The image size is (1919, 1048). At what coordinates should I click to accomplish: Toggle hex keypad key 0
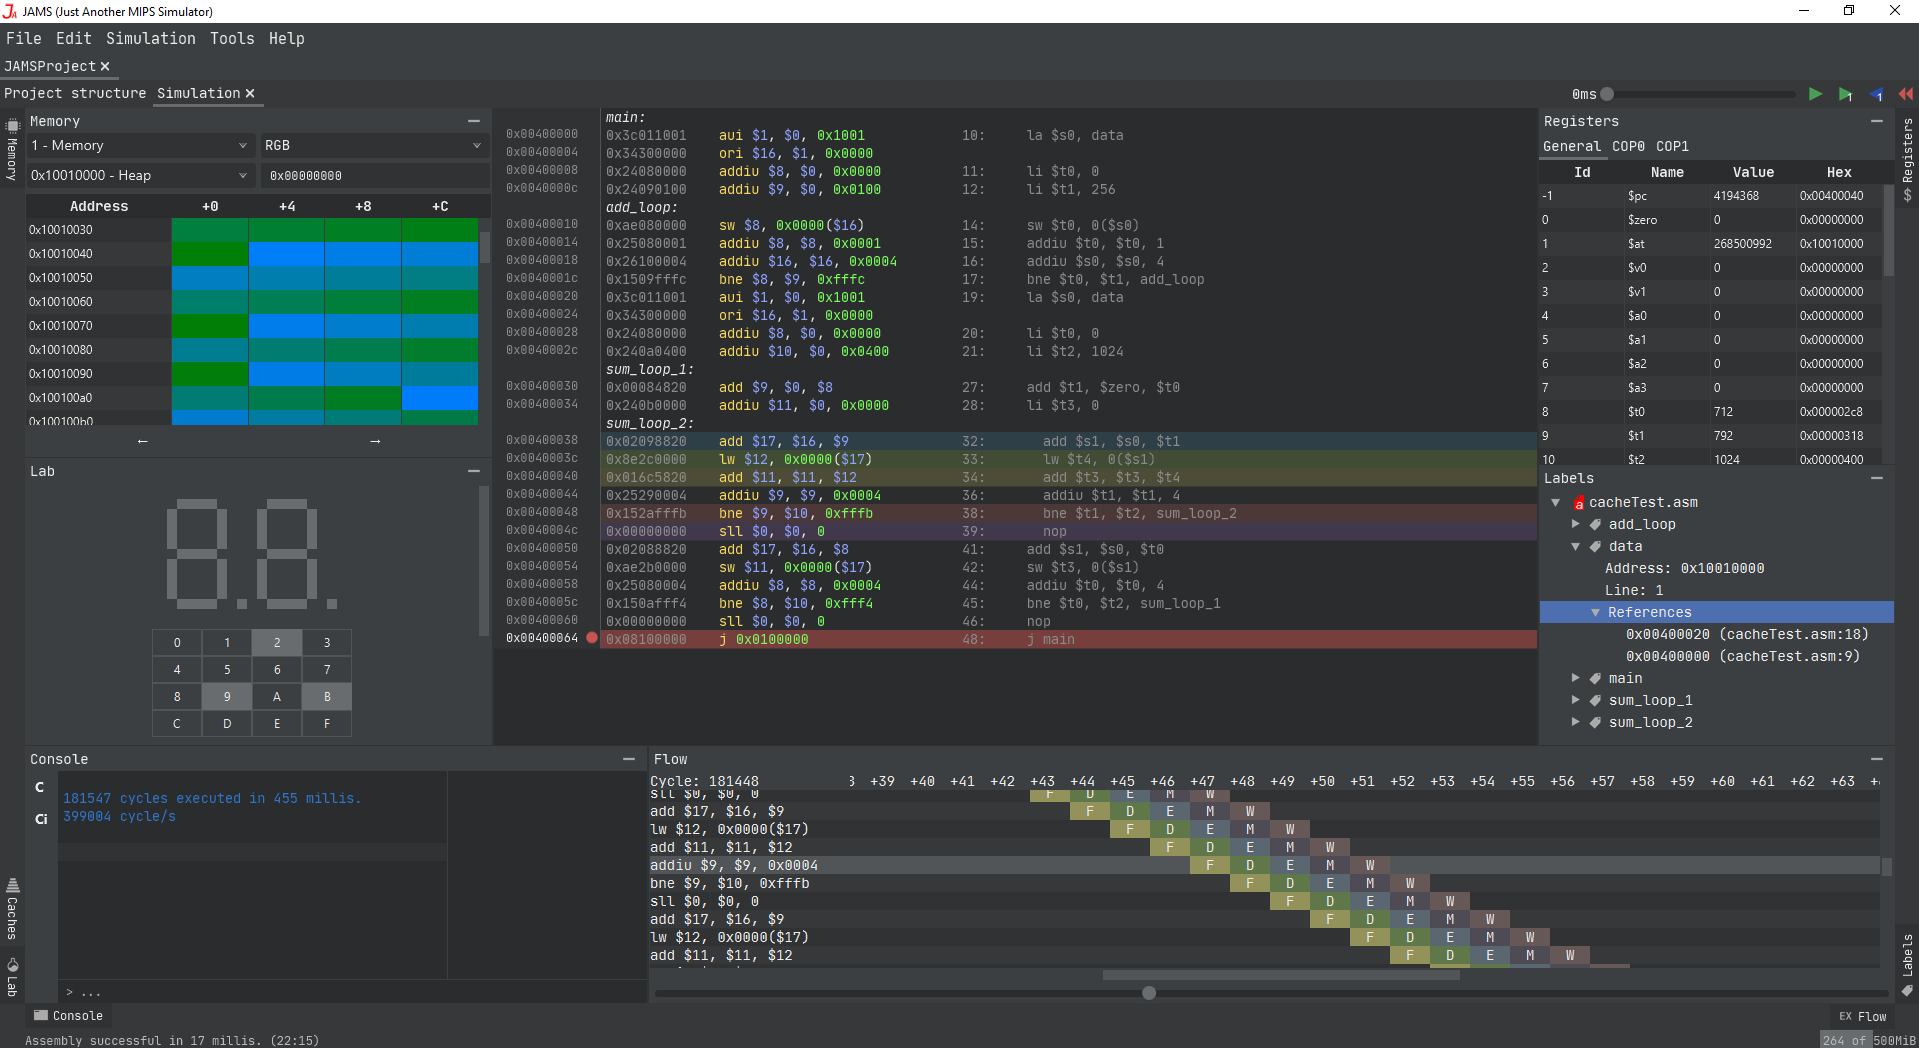click(177, 642)
